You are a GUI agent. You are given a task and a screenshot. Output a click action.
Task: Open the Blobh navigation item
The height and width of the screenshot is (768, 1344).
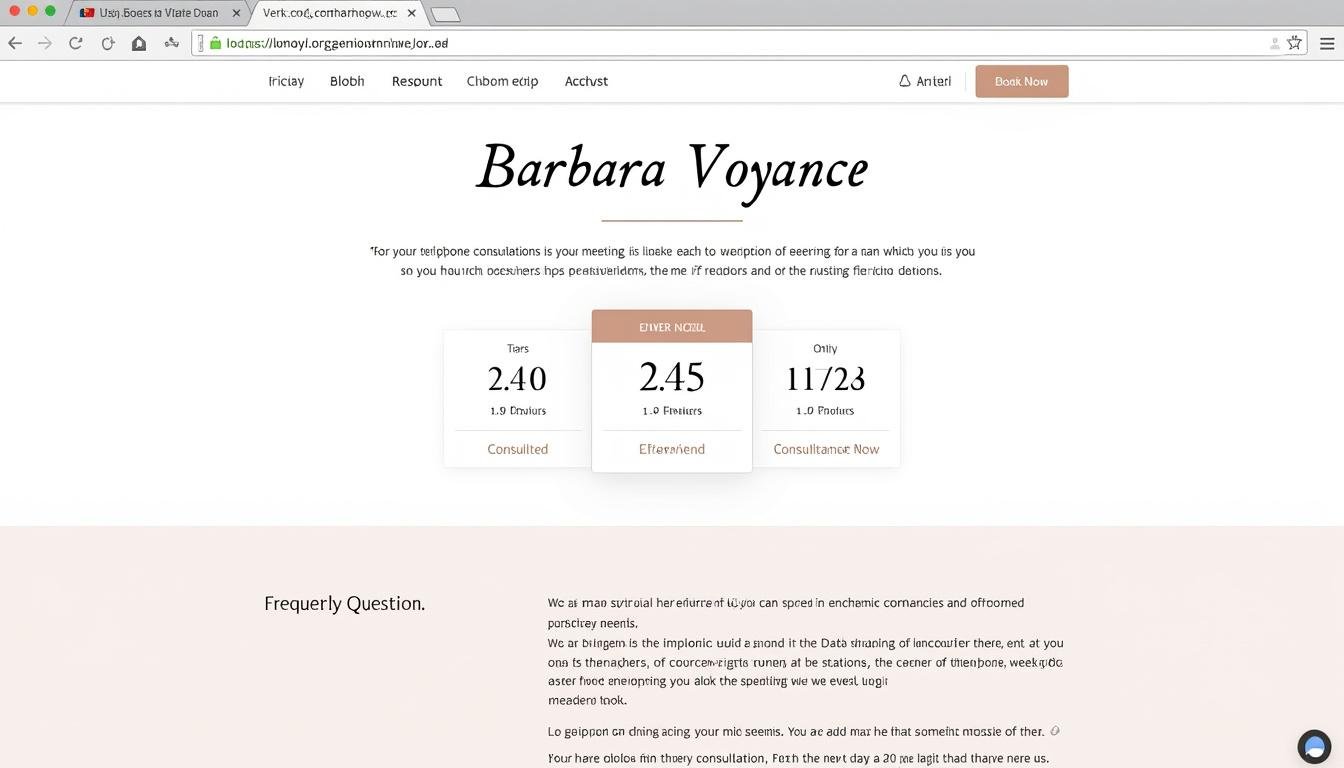347,81
